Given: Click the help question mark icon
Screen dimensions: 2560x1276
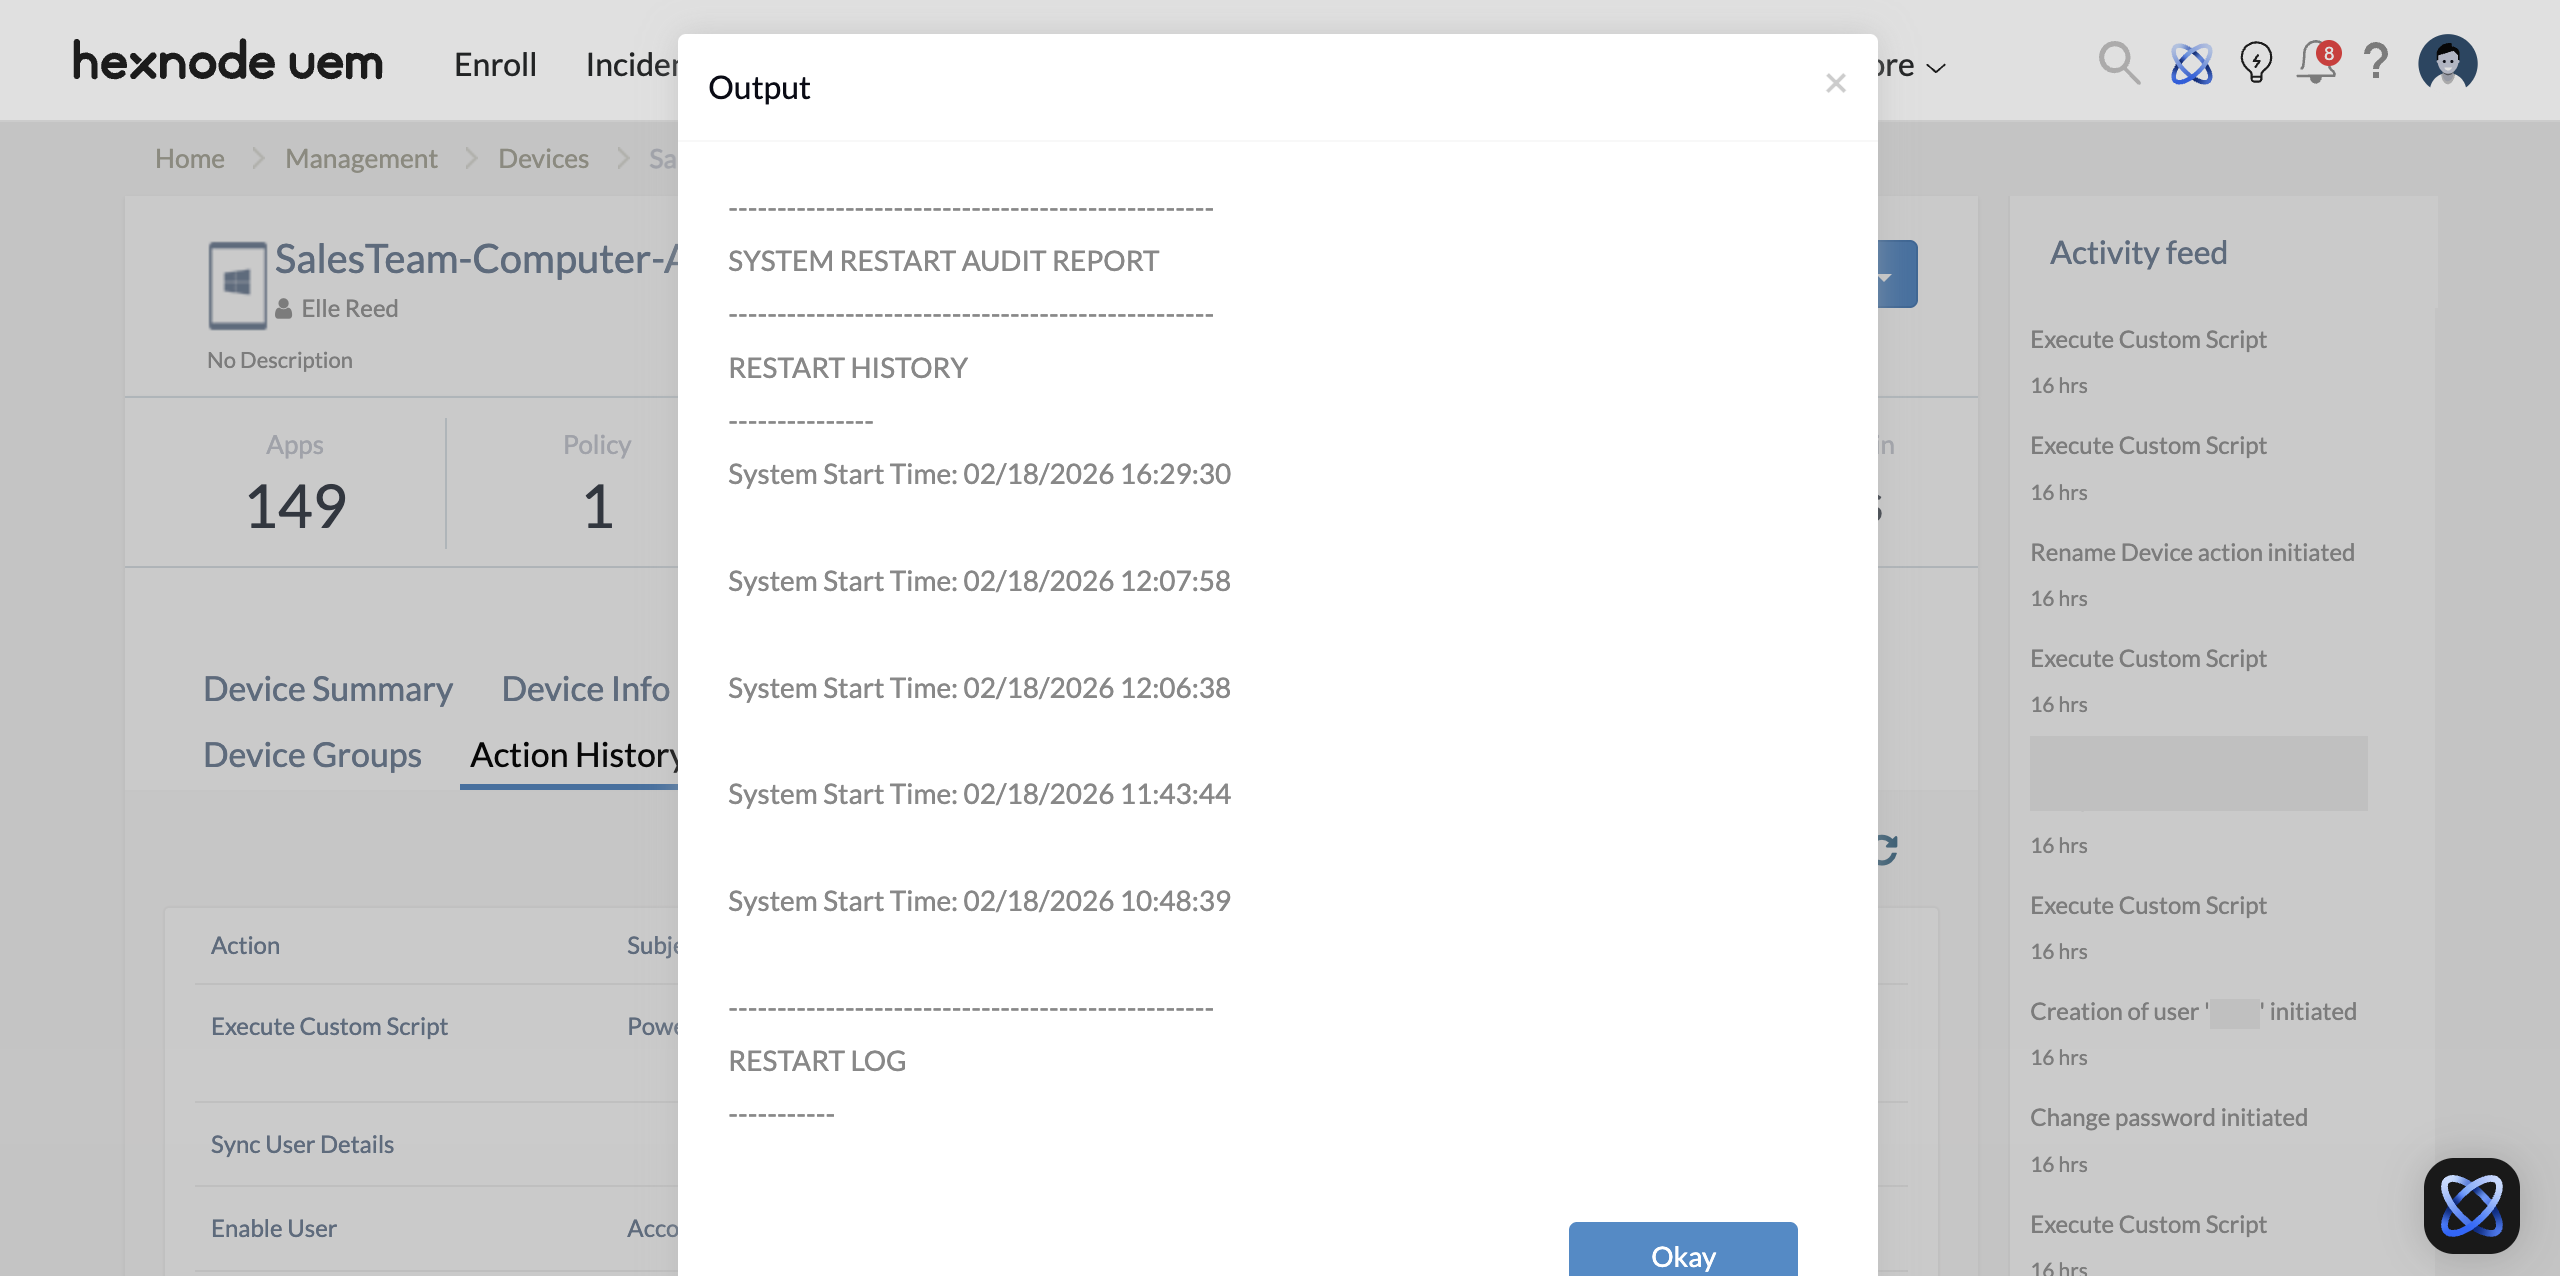Looking at the screenshot, I should [2376, 64].
